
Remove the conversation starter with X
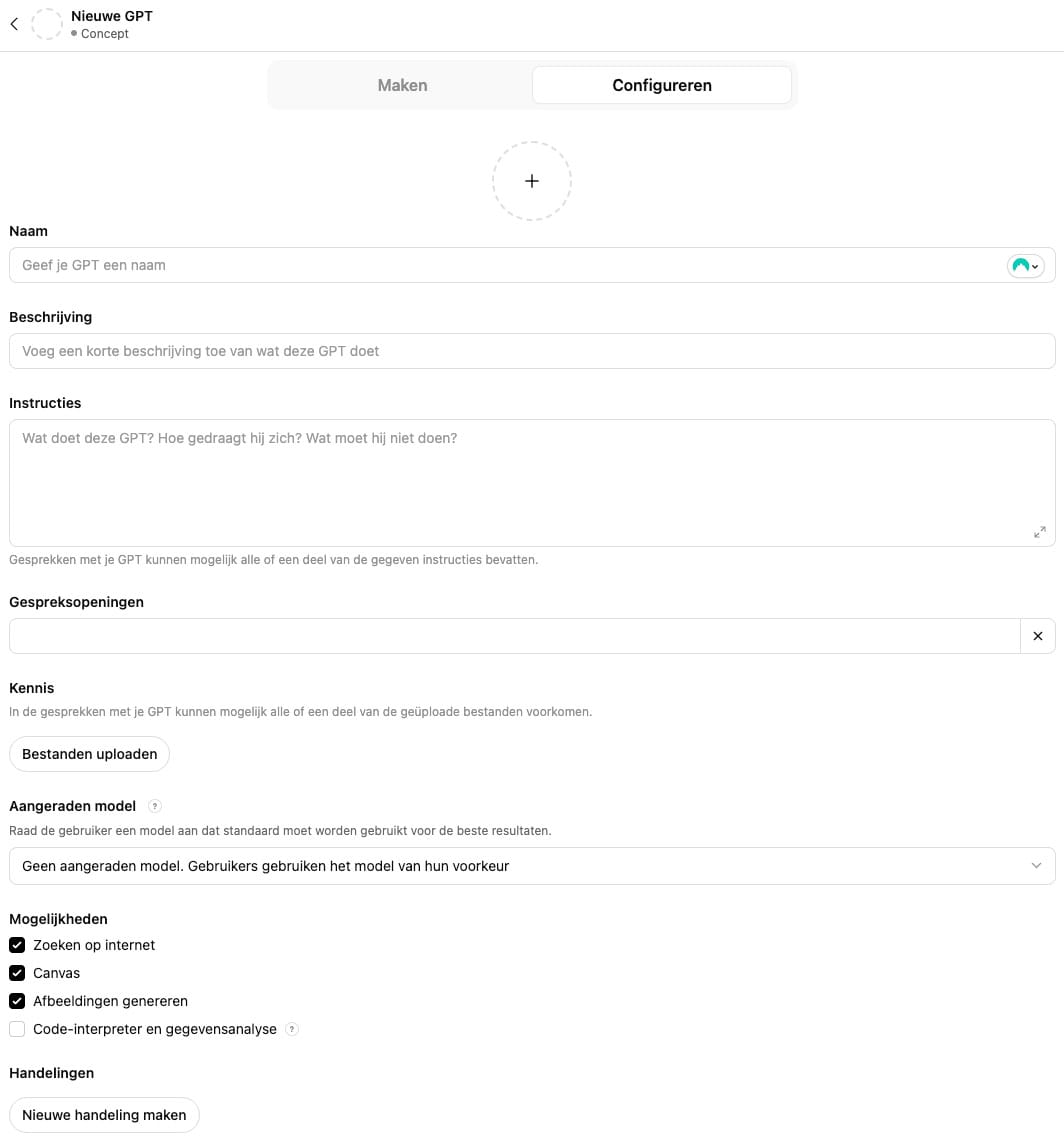click(1037, 636)
